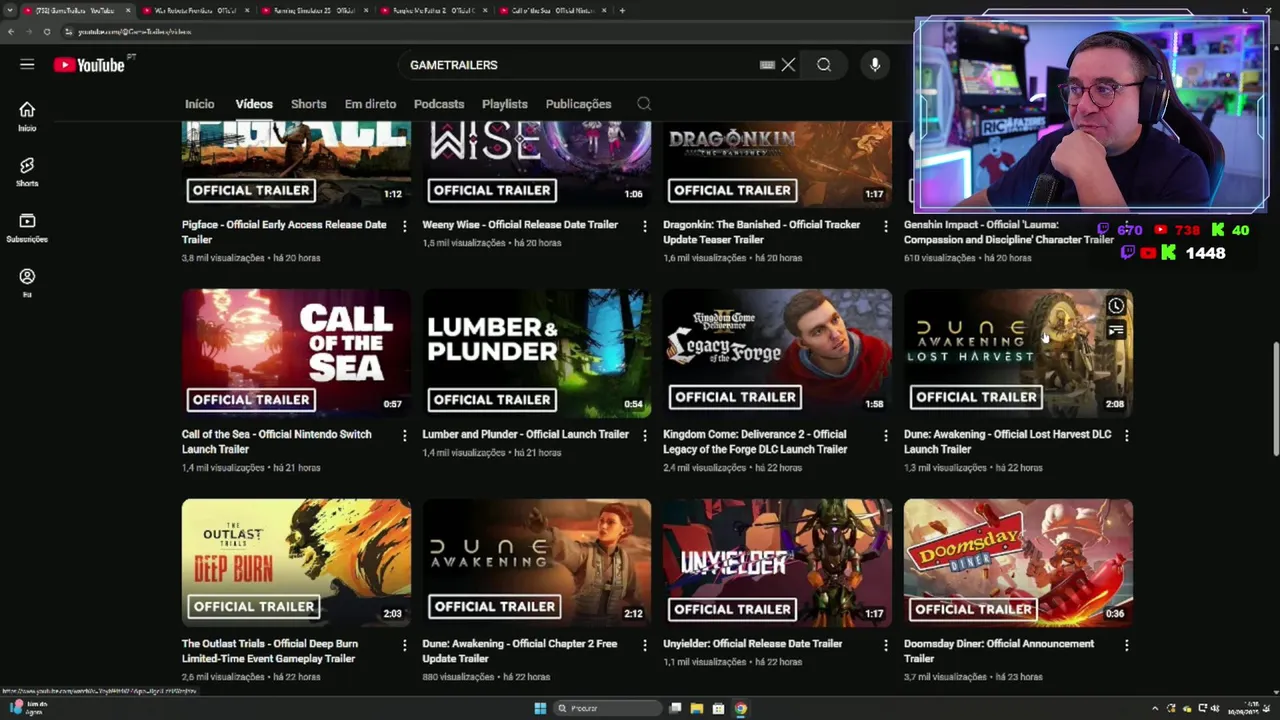Viewport: 1280px width, 720px height.
Task: Add Dune Lost Harvest to queue
Action: pyautogui.click(x=1116, y=330)
